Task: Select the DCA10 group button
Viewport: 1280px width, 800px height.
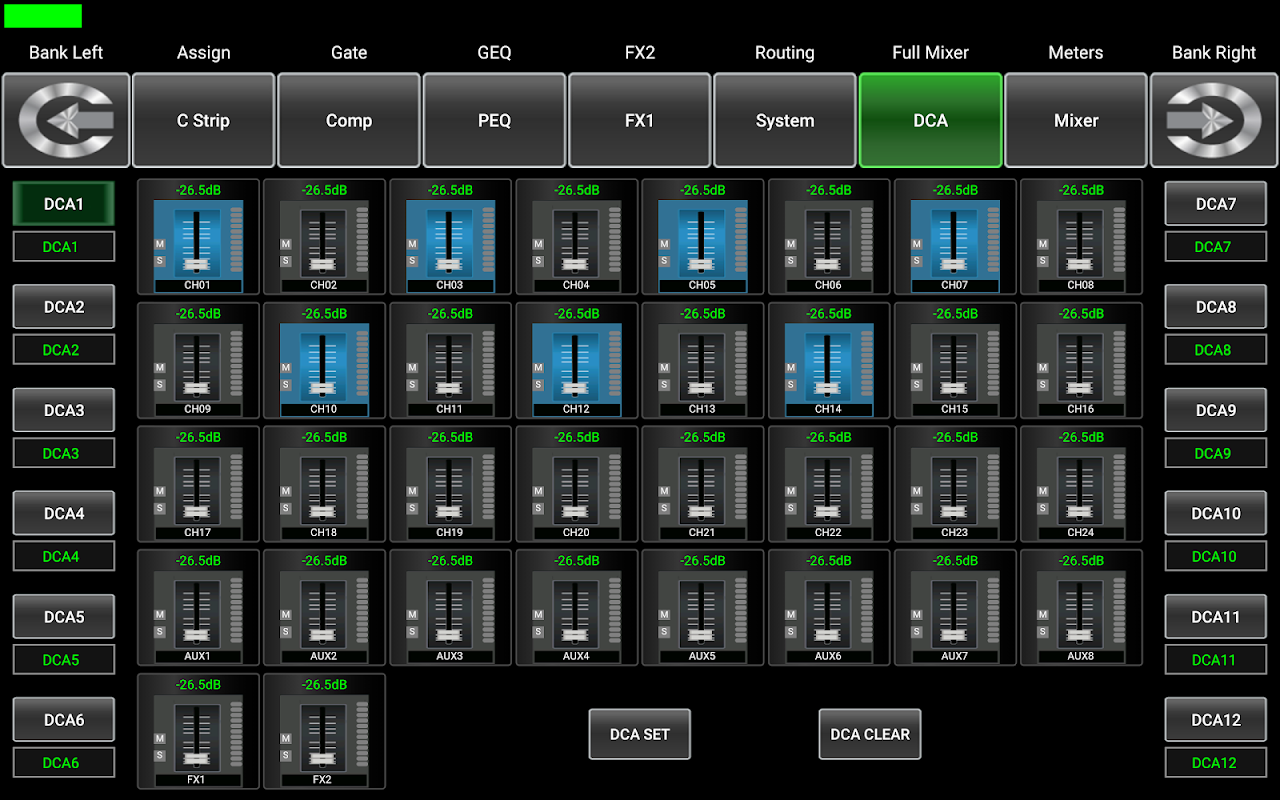Action: [1216, 513]
